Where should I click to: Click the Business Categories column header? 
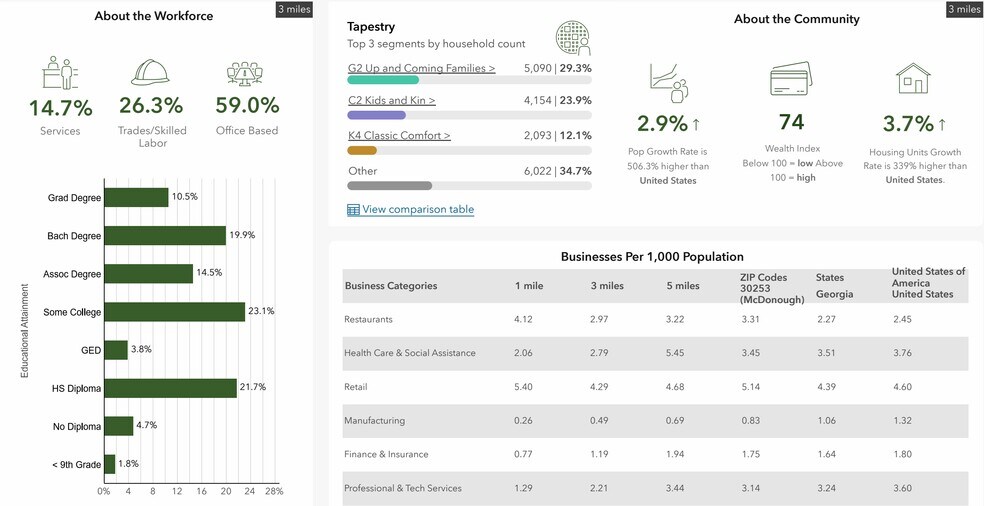(x=391, y=286)
